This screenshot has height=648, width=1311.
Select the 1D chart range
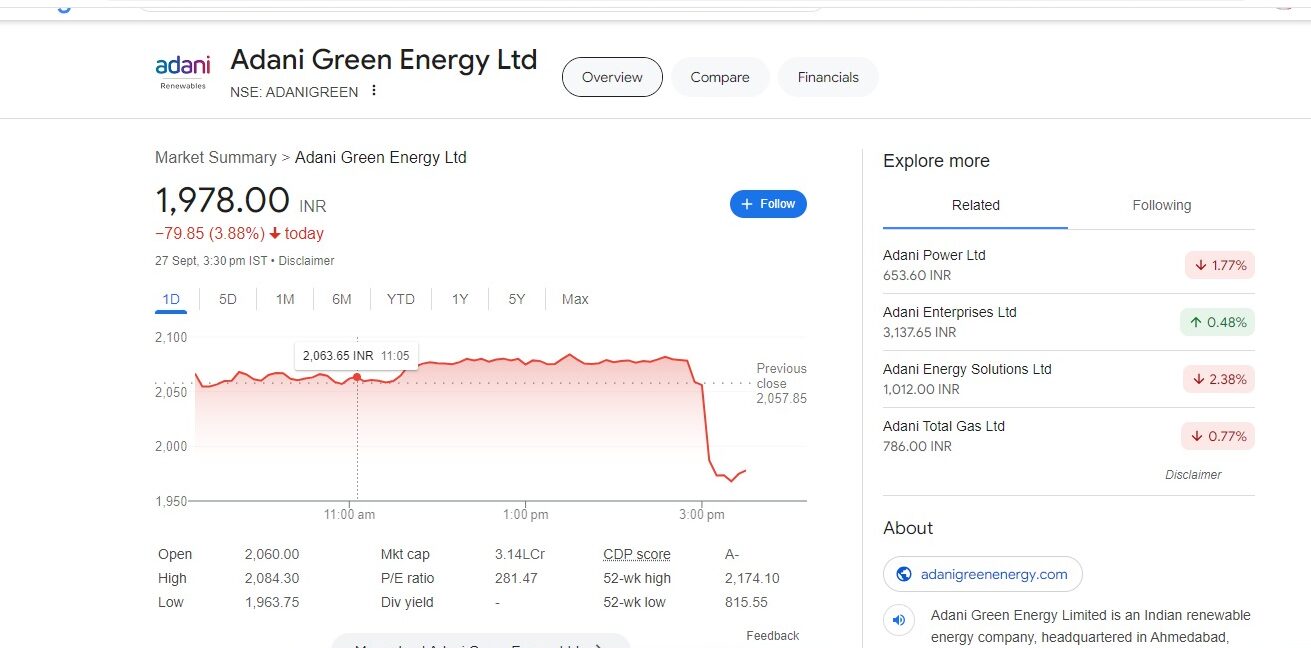(171, 299)
